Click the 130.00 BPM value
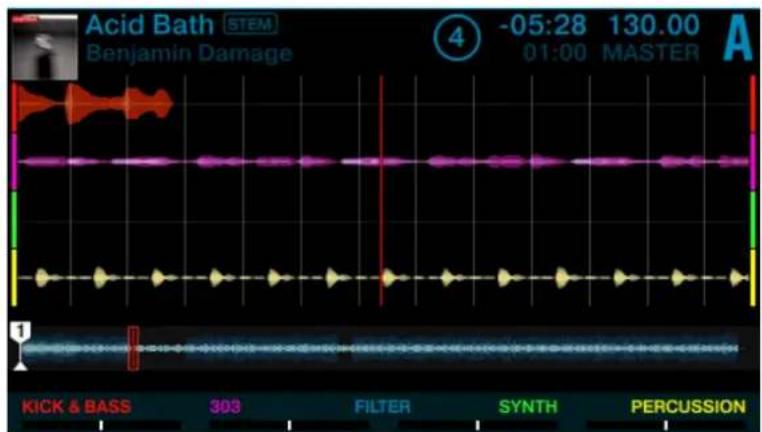 (x=654, y=25)
